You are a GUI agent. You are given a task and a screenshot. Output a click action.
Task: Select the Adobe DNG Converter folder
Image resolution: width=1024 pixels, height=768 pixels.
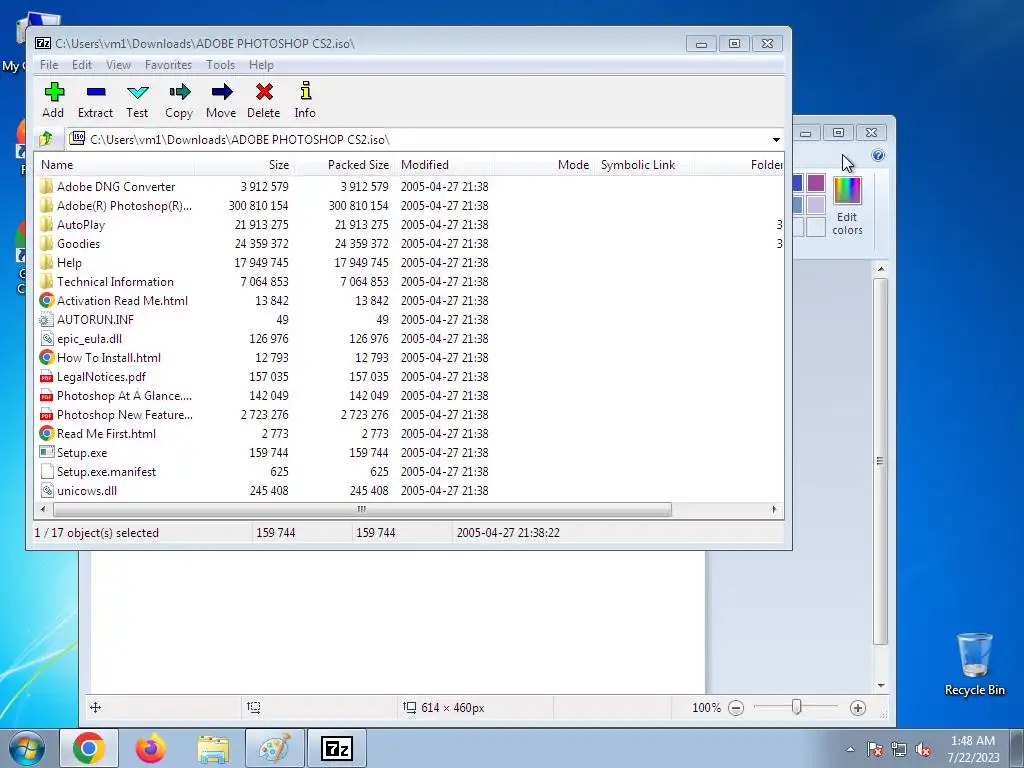(x=116, y=187)
